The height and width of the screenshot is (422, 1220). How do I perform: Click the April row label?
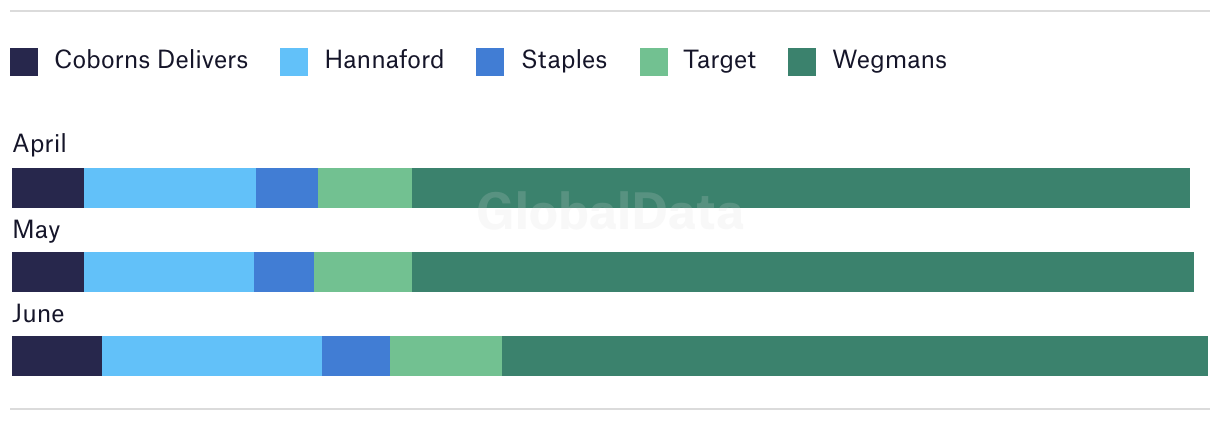point(40,144)
